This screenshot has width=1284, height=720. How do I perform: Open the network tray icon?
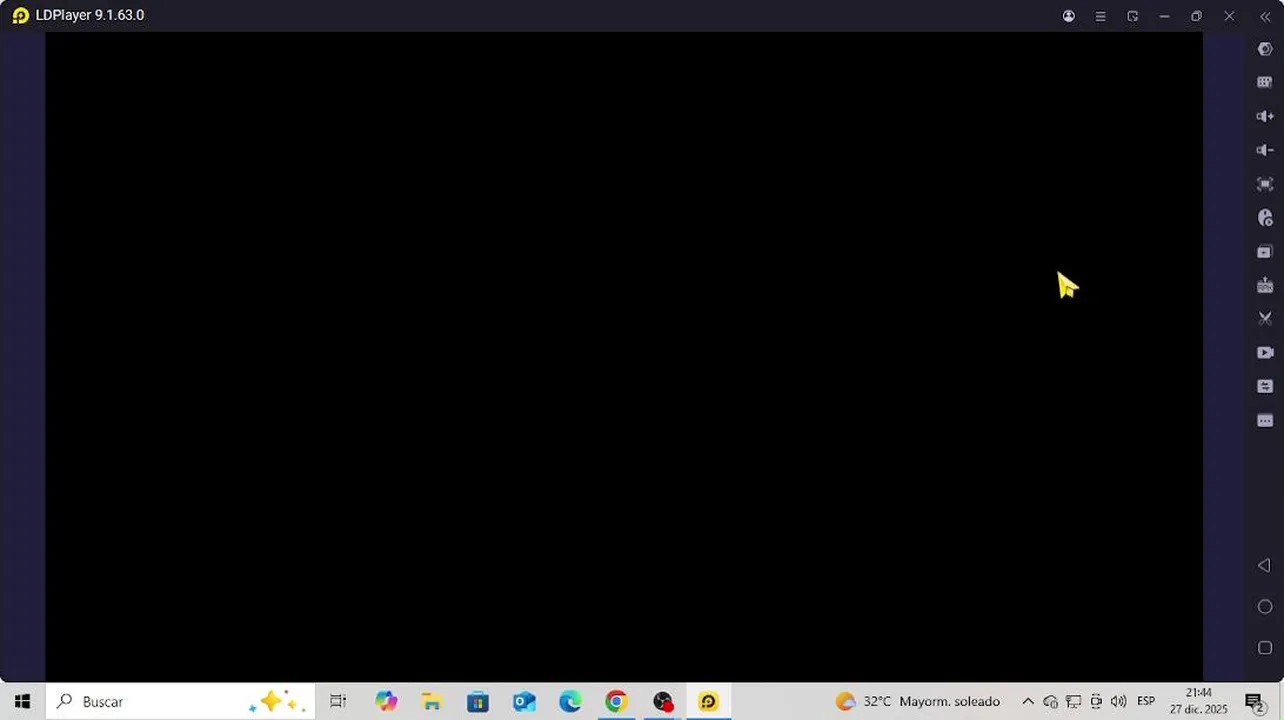click(x=1073, y=702)
